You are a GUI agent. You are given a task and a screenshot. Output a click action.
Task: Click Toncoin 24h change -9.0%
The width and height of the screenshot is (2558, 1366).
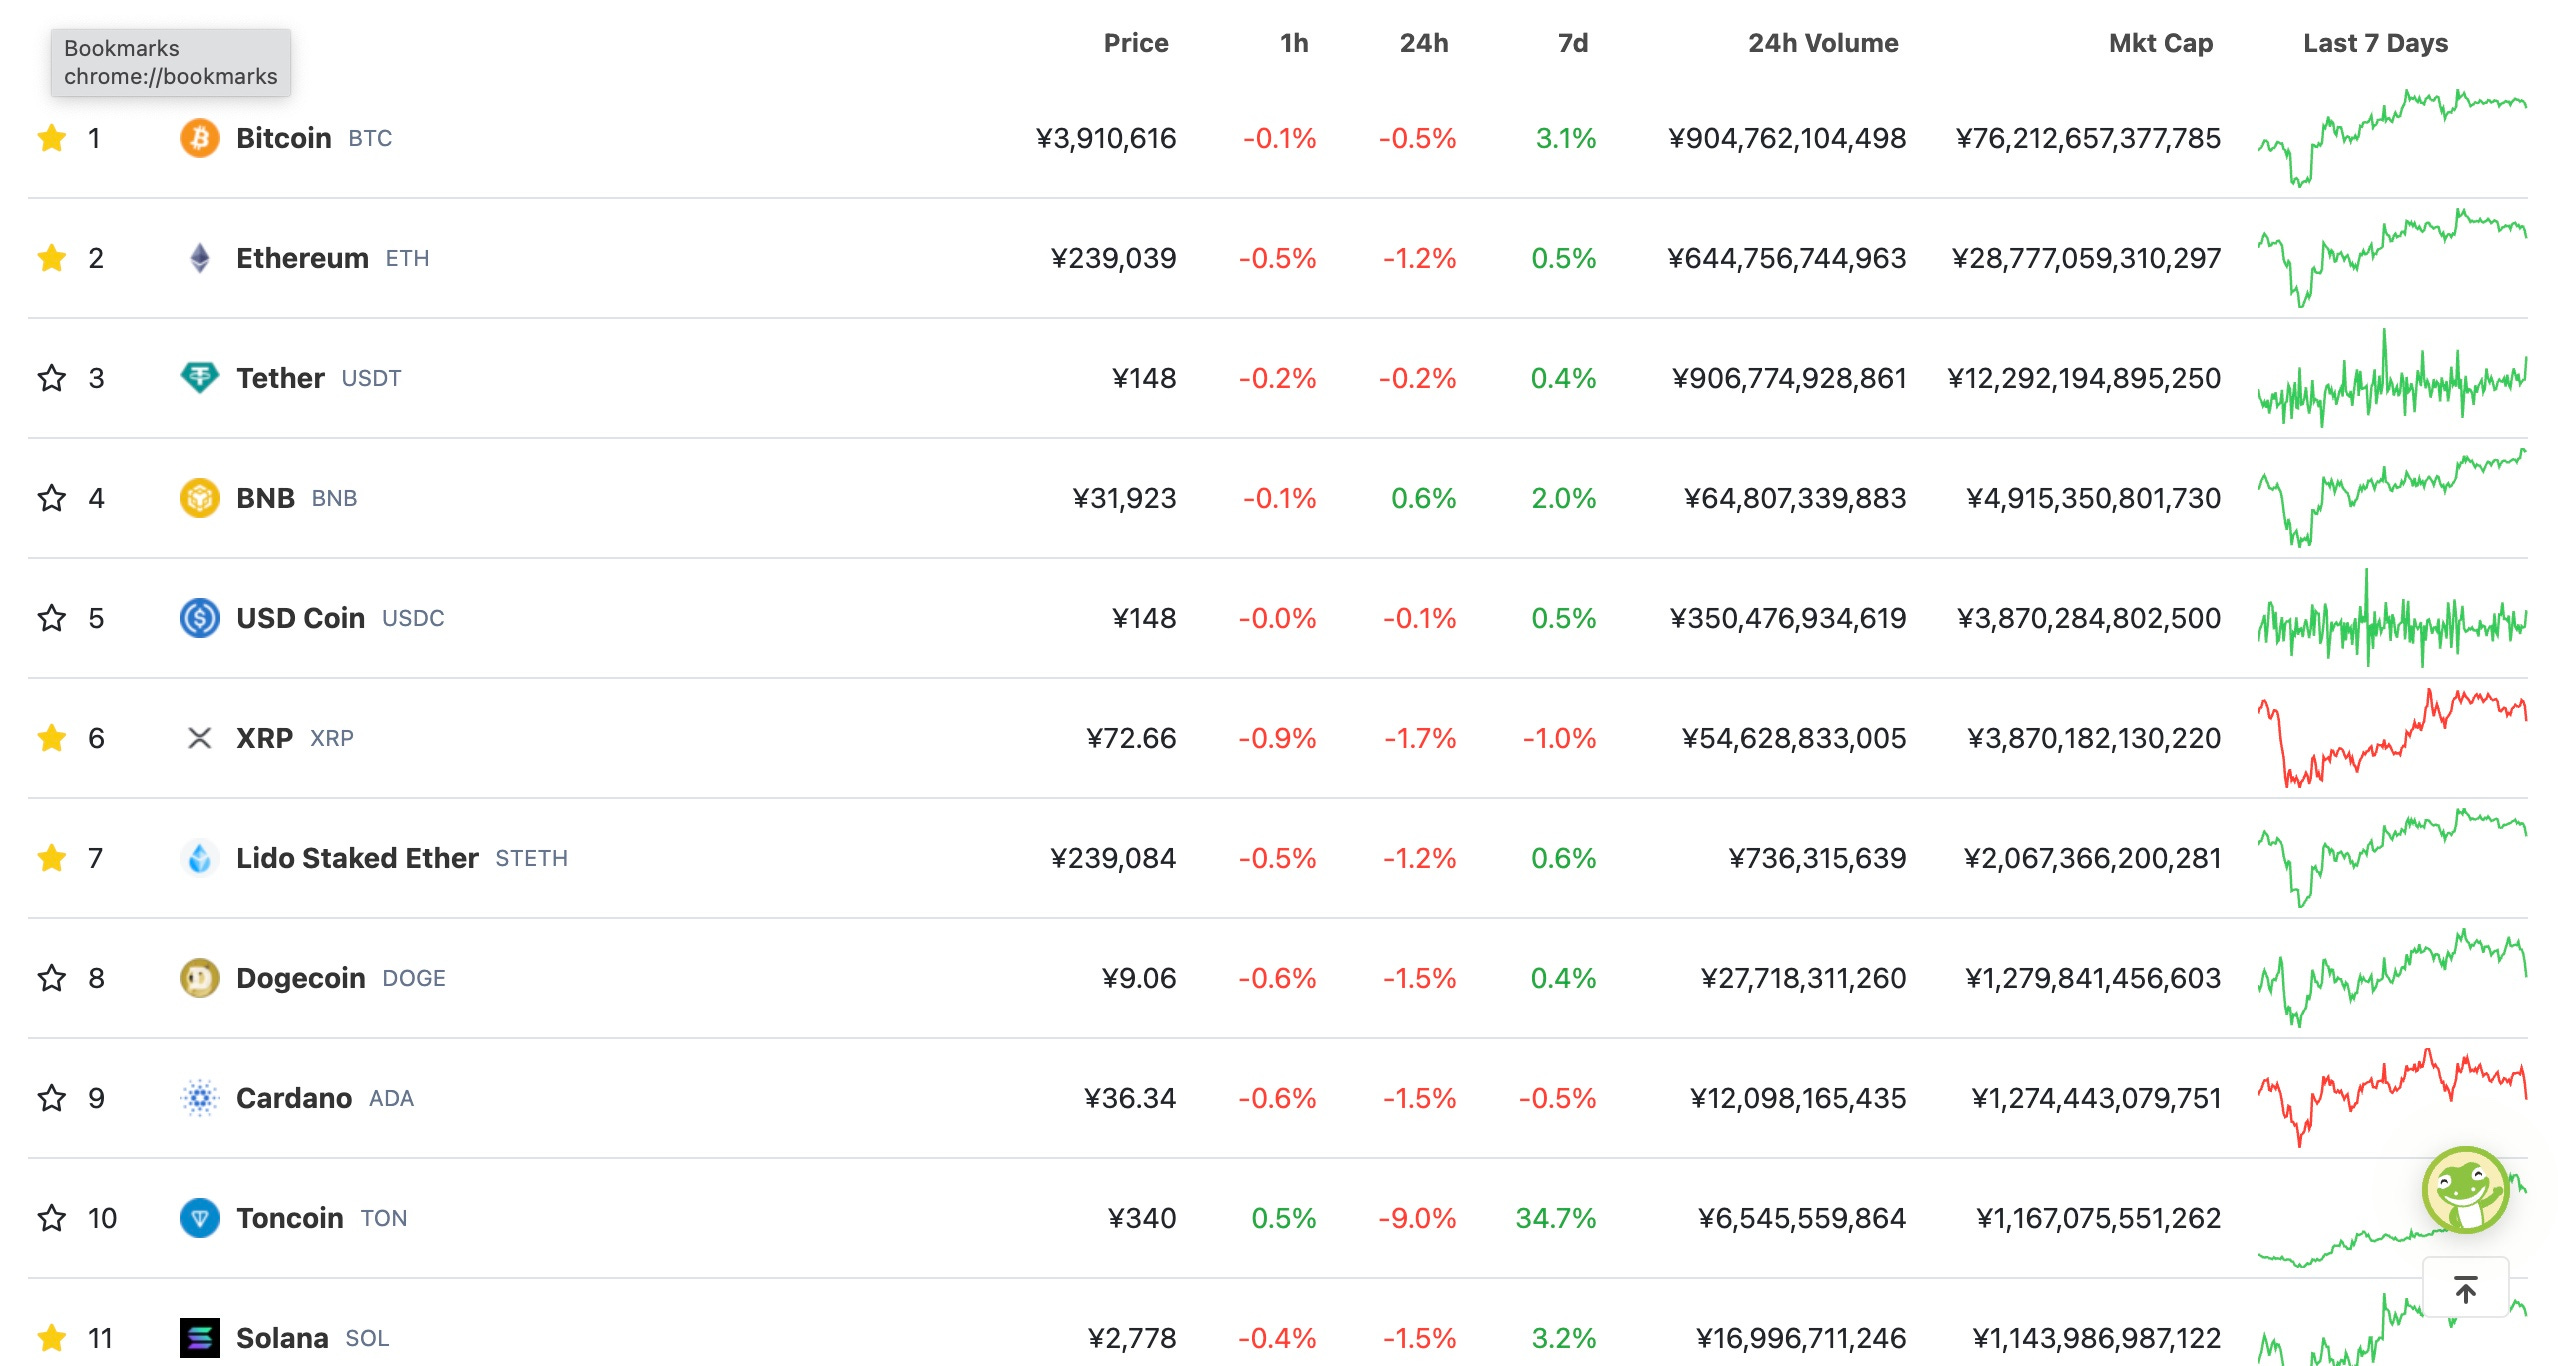[x=1417, y=1218]
